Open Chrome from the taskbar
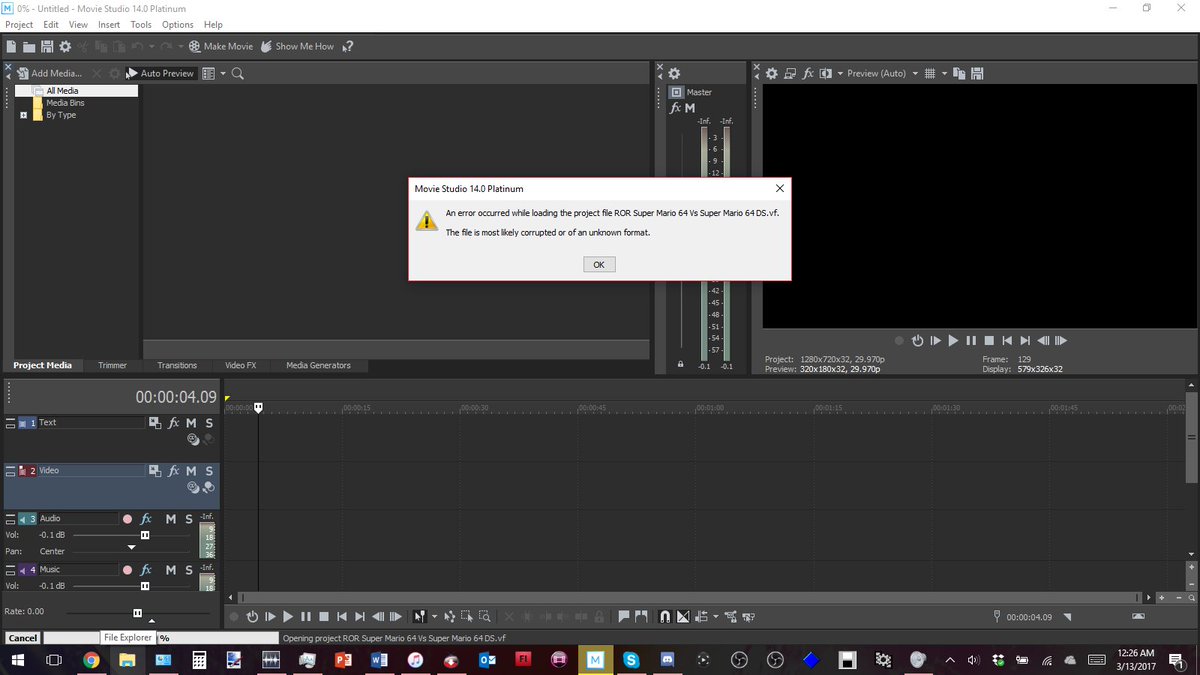Screen dimensions: 1200x675 [91, 660]
